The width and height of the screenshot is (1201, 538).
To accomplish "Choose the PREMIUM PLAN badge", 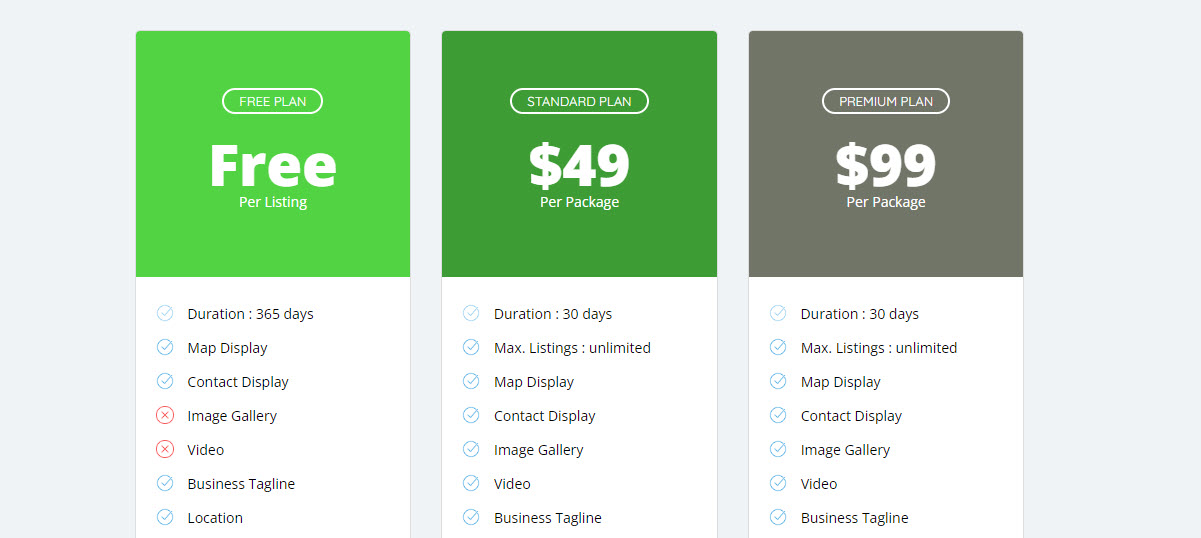I will (x=886, y=101).
